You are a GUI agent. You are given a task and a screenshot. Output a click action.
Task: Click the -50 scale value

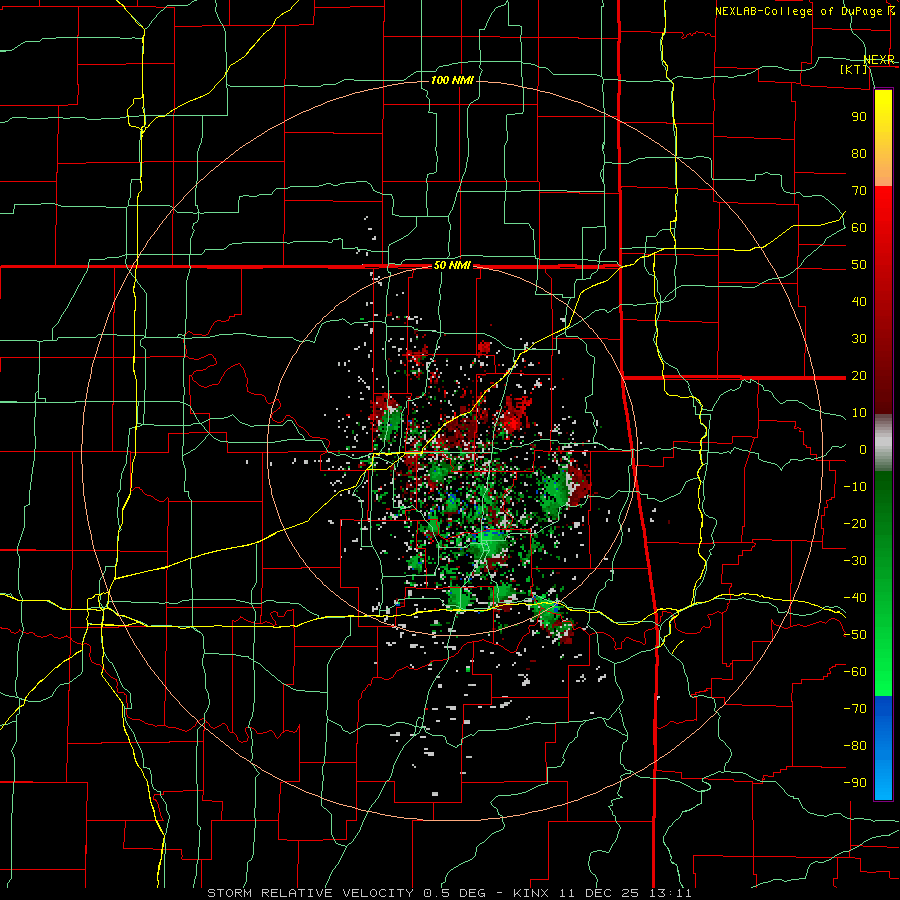[x=855, y=635]
